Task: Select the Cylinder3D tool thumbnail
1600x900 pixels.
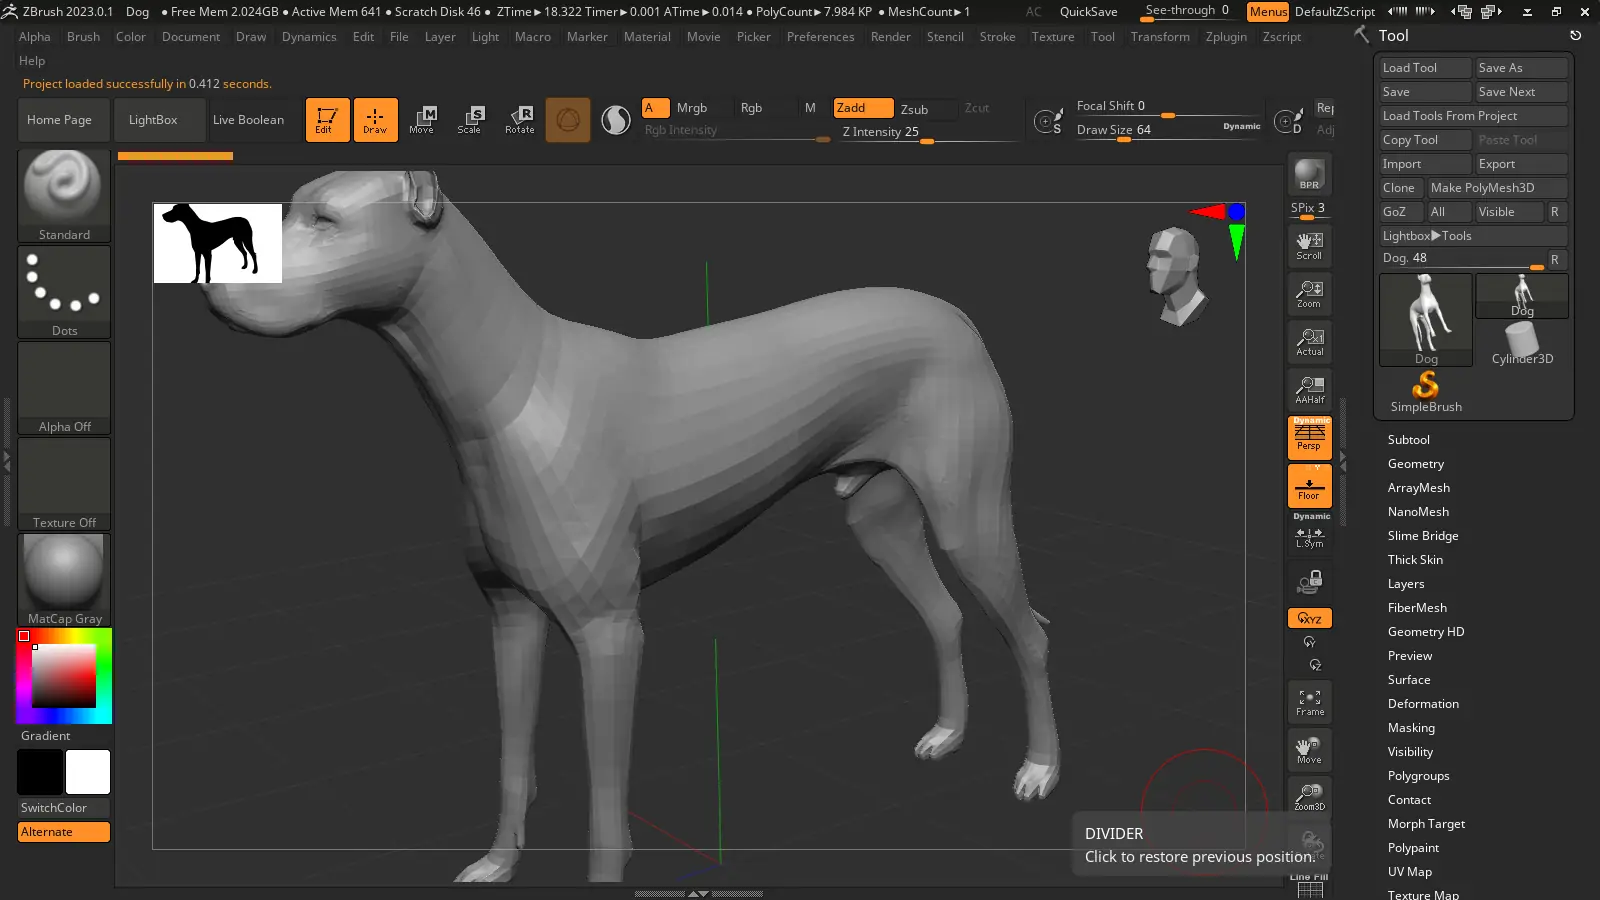Action: point(1522,343)
